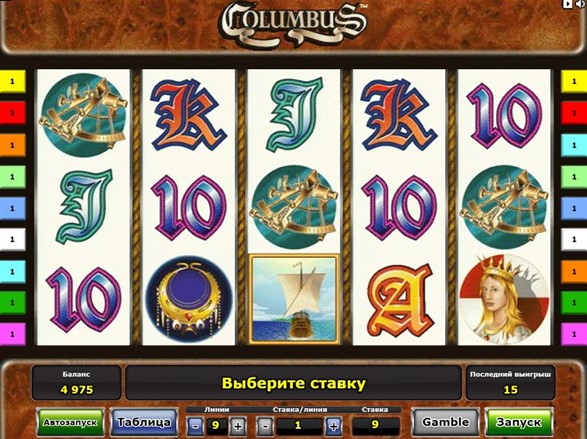Click the sailing ship symbol on reel three
This screenshot has height=439, width=587.
294,299
